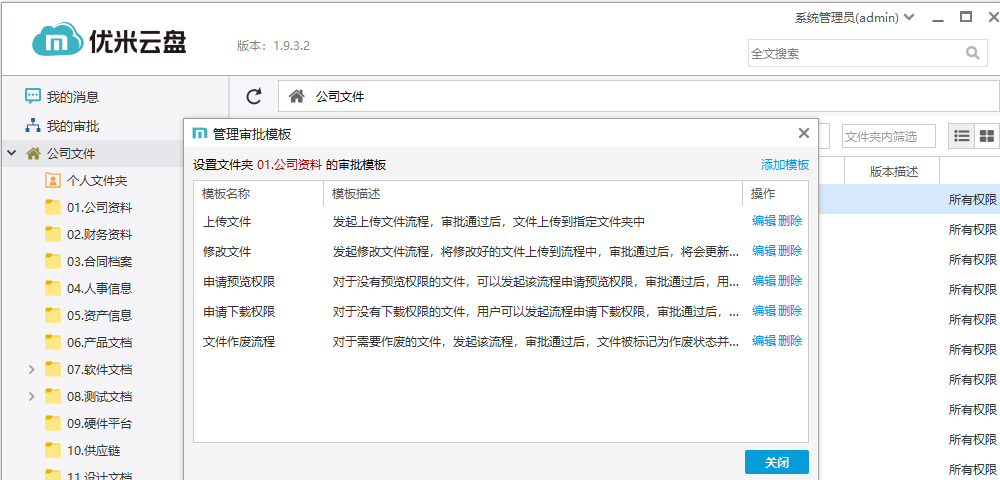Click the 文件夹内筛选 filter field
The height and width of the screenshot is (480, 1000).
(x=887, y=136)
